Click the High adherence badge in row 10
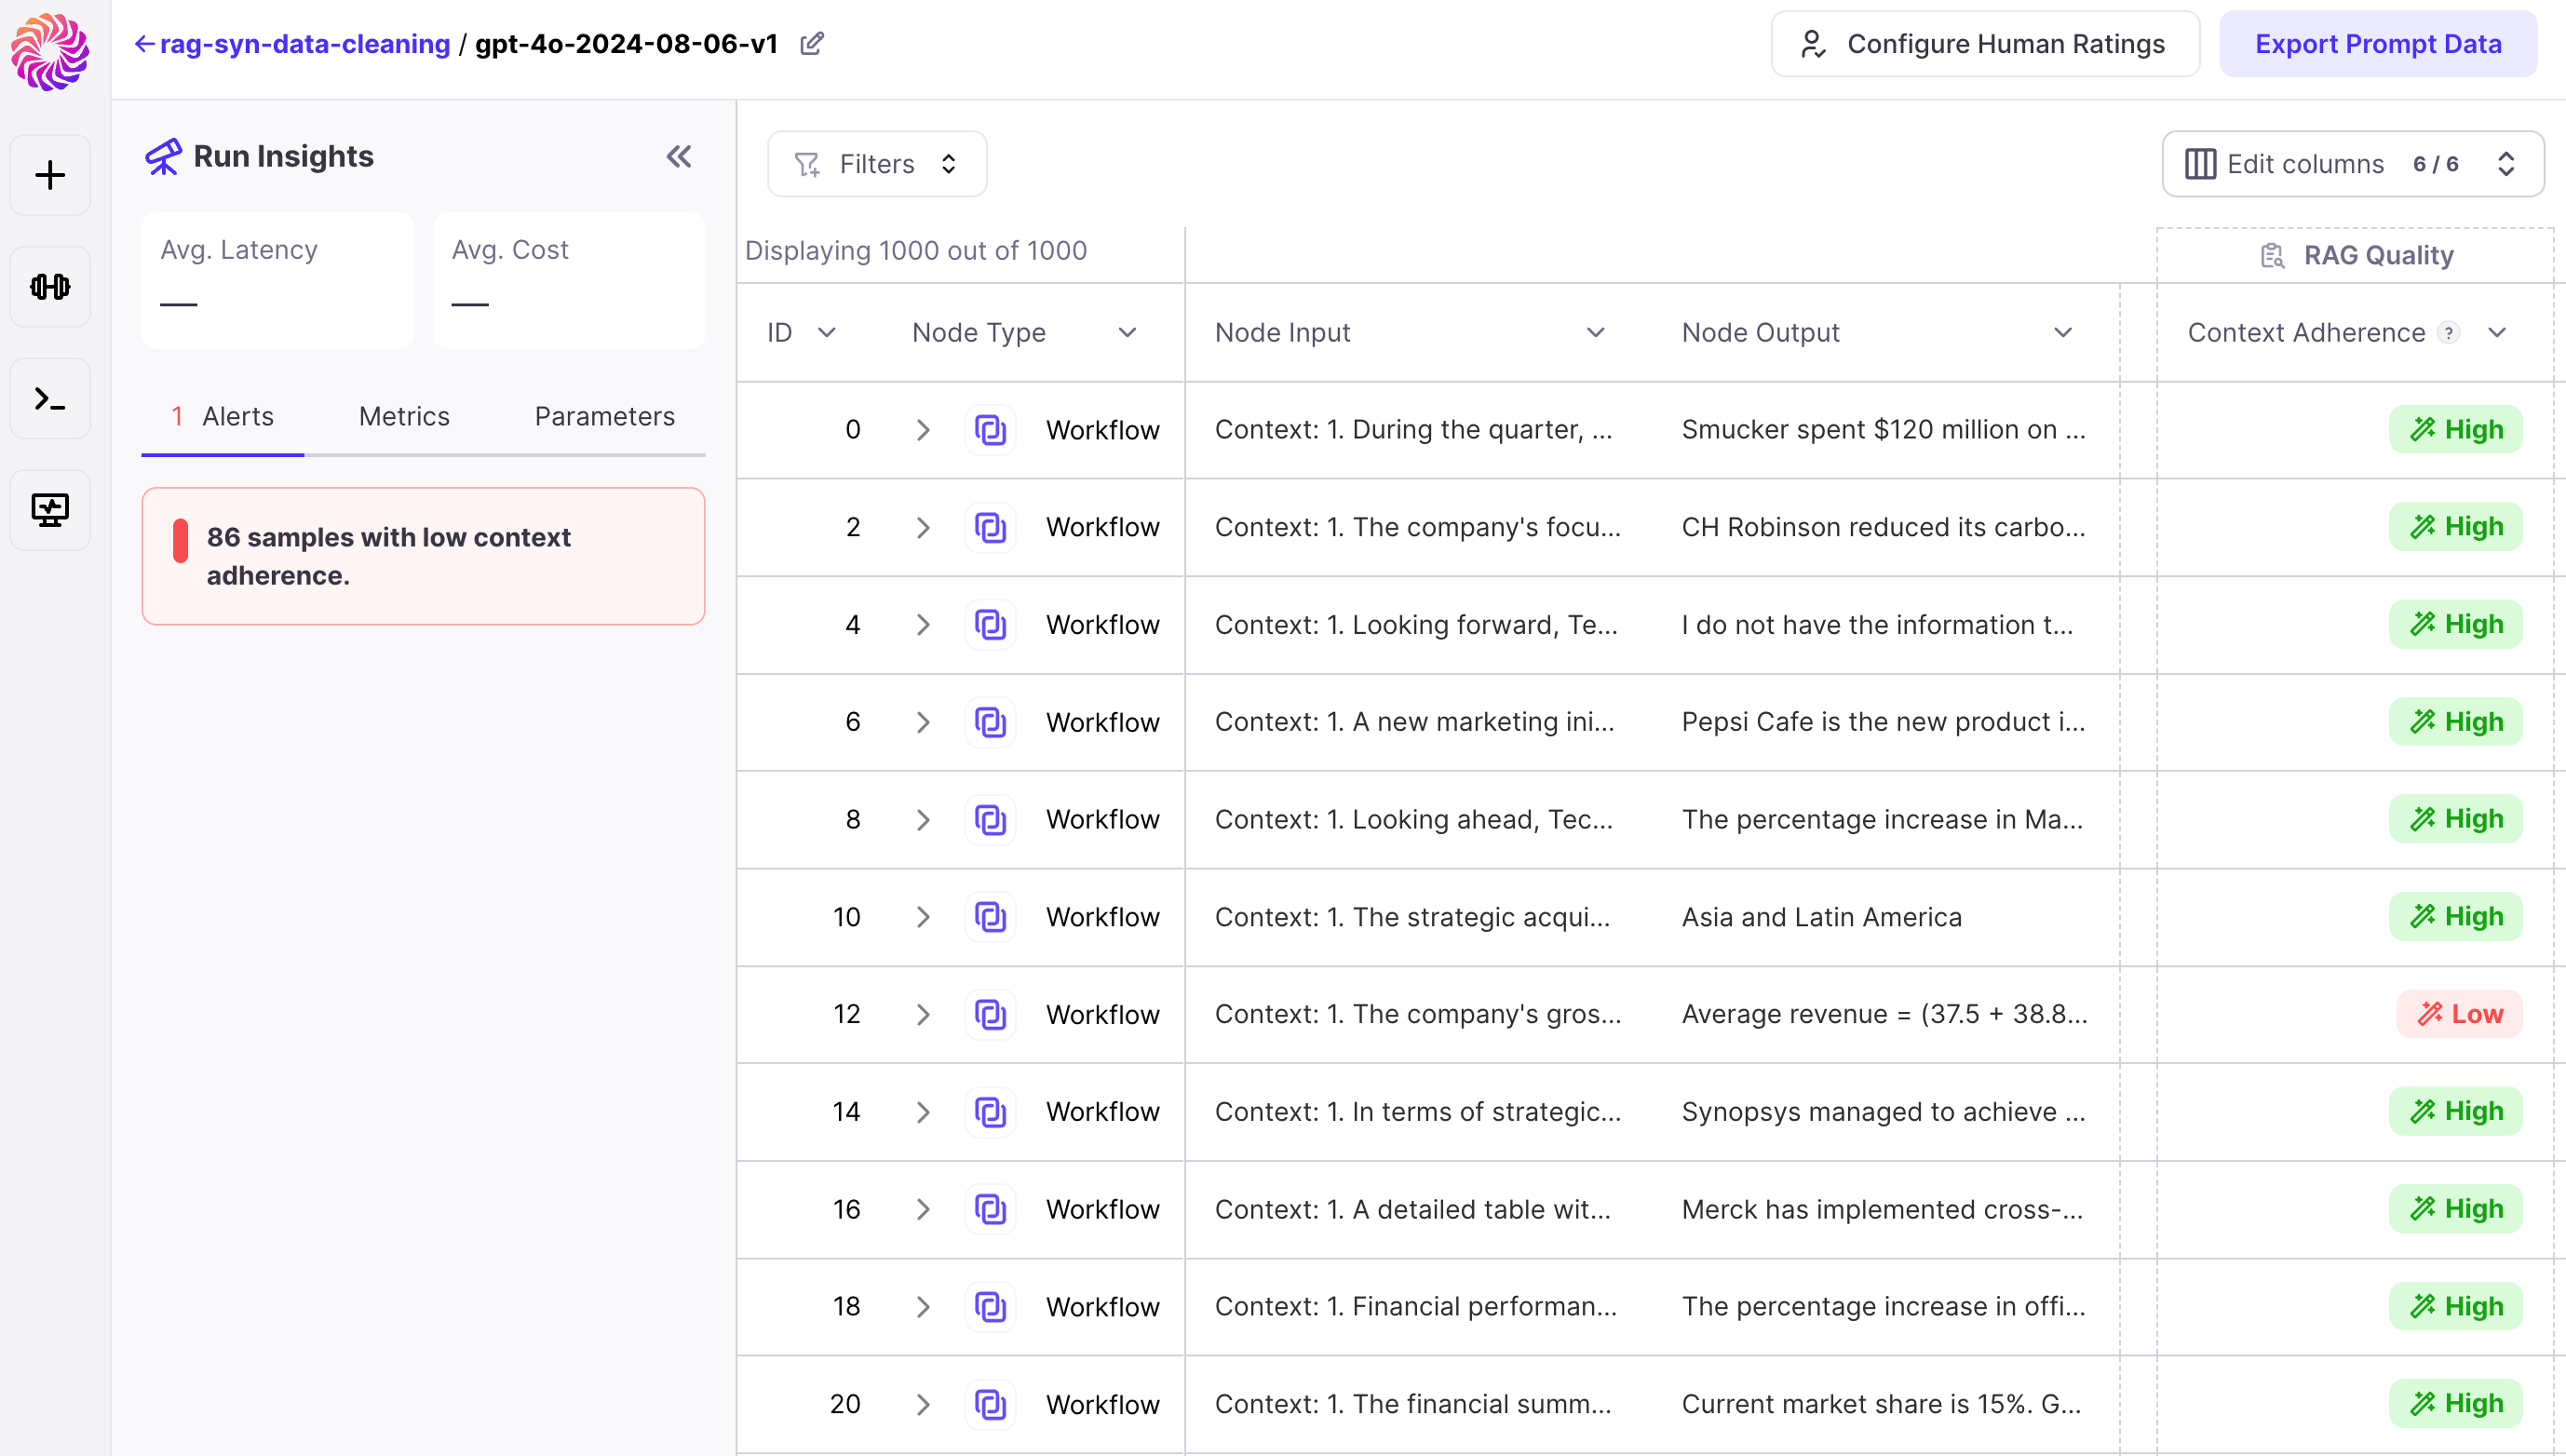The width and height of the screenshot is (2566, 1456). pos(2455,917)
